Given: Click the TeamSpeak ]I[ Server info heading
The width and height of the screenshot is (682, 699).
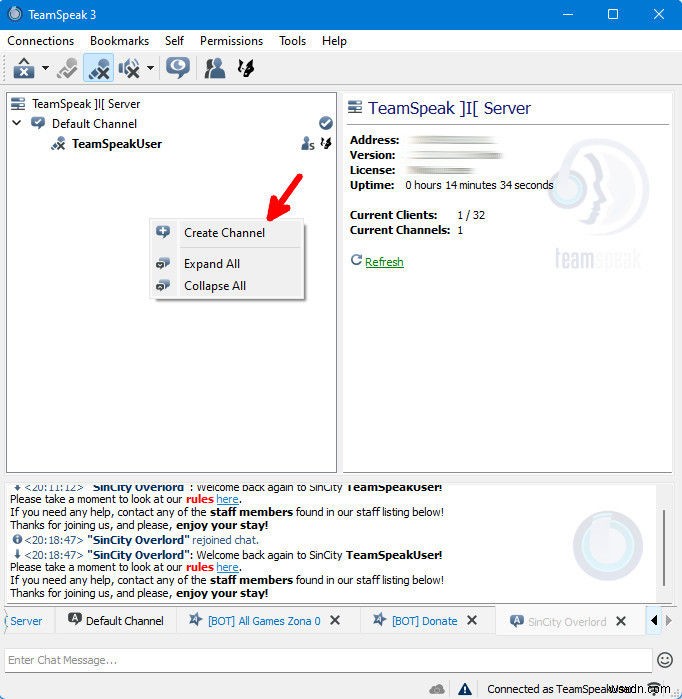Looking at the screenshot, I should (449, 108).
